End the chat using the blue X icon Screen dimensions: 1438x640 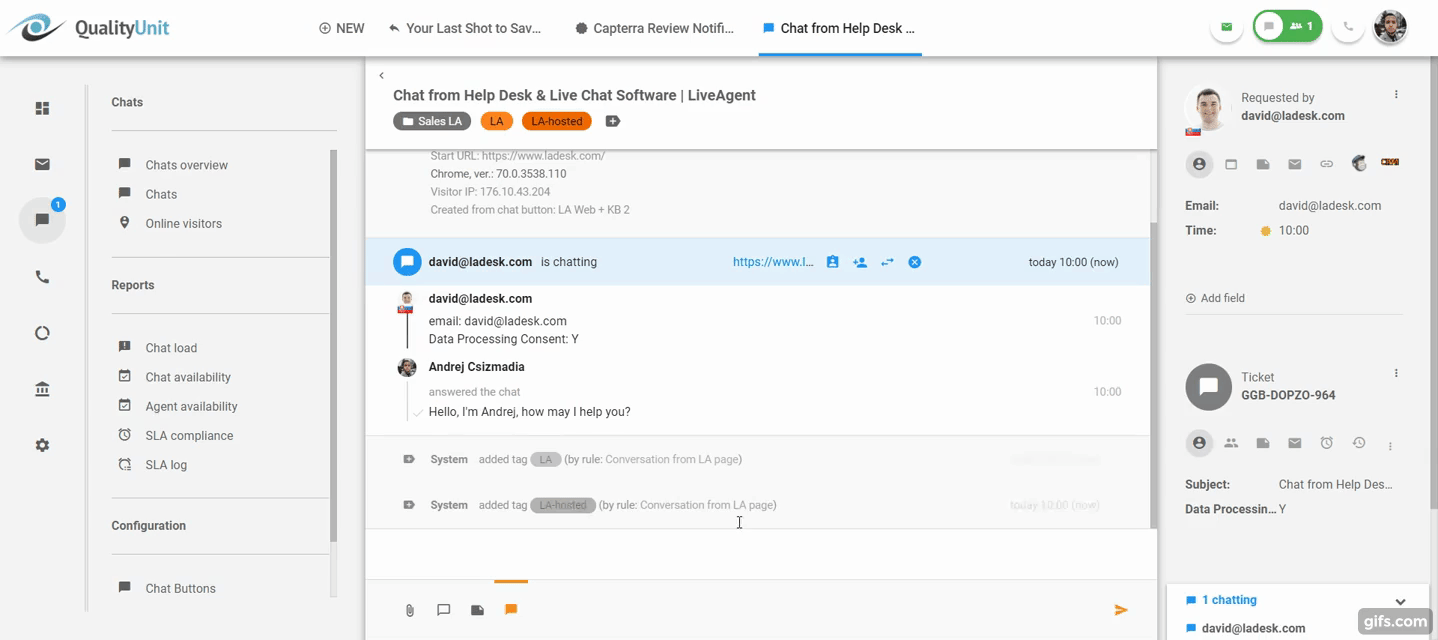(x=914, y=261)
